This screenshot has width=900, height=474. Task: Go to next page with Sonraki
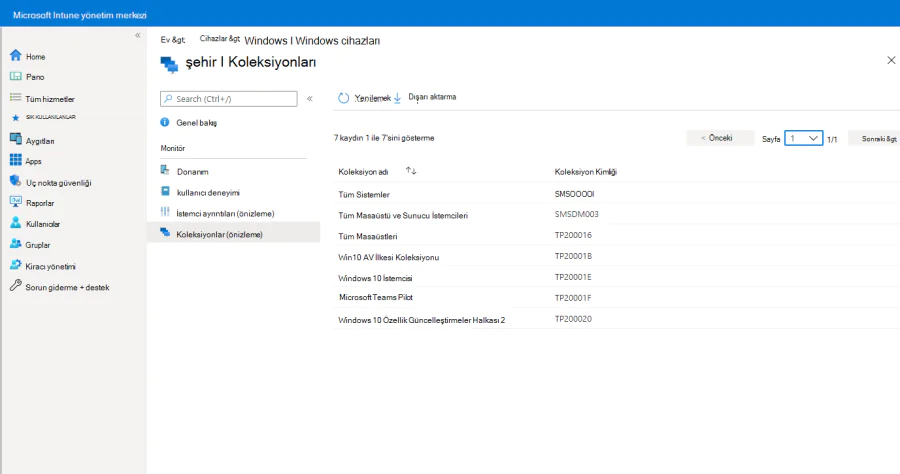tap(875, 139)
